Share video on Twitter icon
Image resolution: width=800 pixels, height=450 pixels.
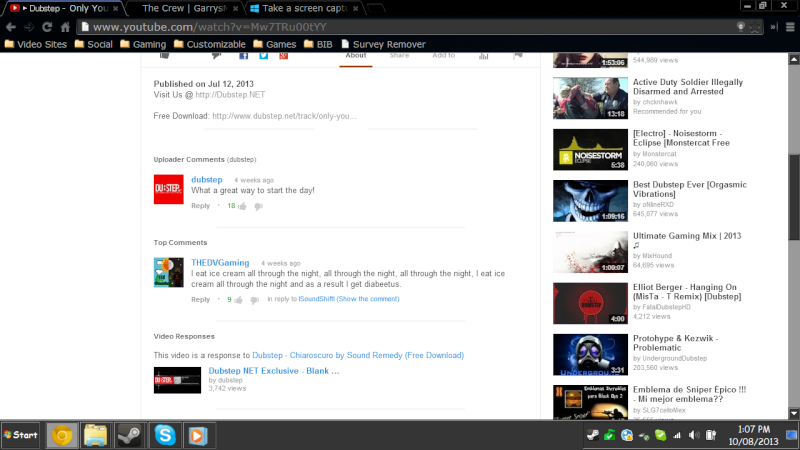pos(263,56)
